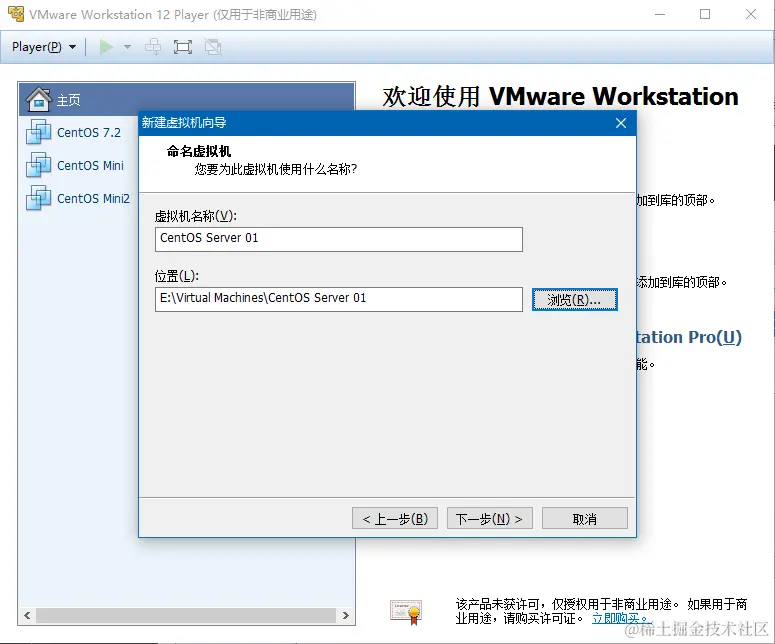Image resolution: width=775 pixels, height=644 pixels.
Task: Click the location path input field
Action: click(339, 299)
